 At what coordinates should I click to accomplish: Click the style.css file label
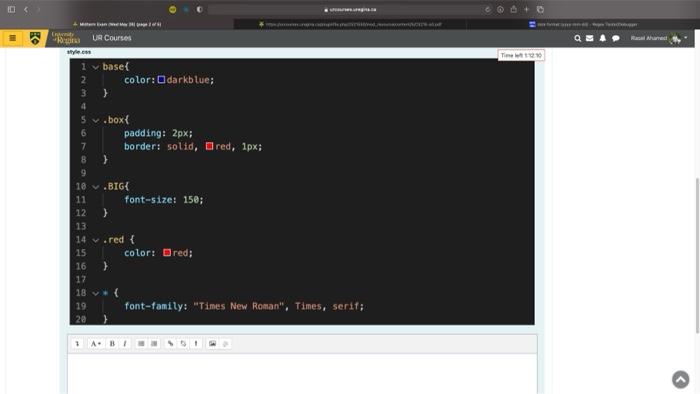[x=79, y=52]
